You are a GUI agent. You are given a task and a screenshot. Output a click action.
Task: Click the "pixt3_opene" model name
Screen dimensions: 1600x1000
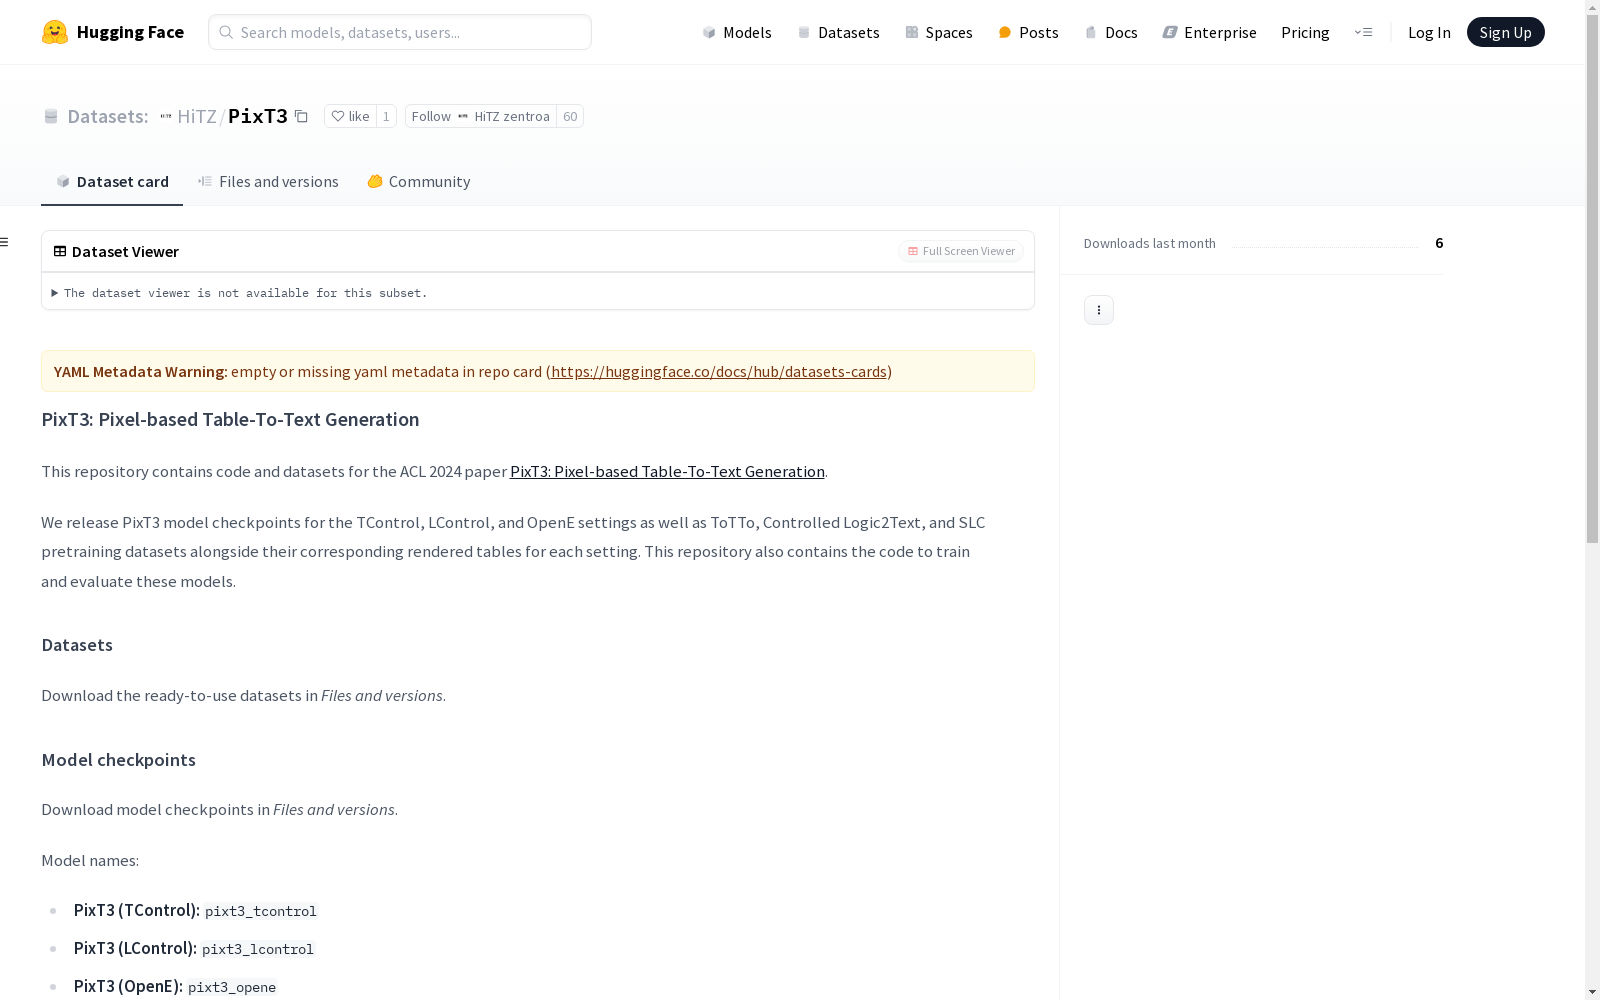click(232, 987)
